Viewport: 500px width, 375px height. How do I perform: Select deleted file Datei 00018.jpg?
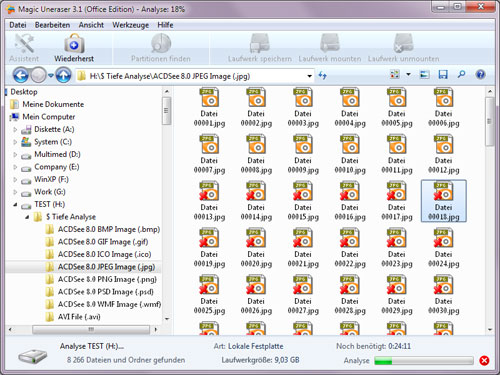(x=444, y=201)
